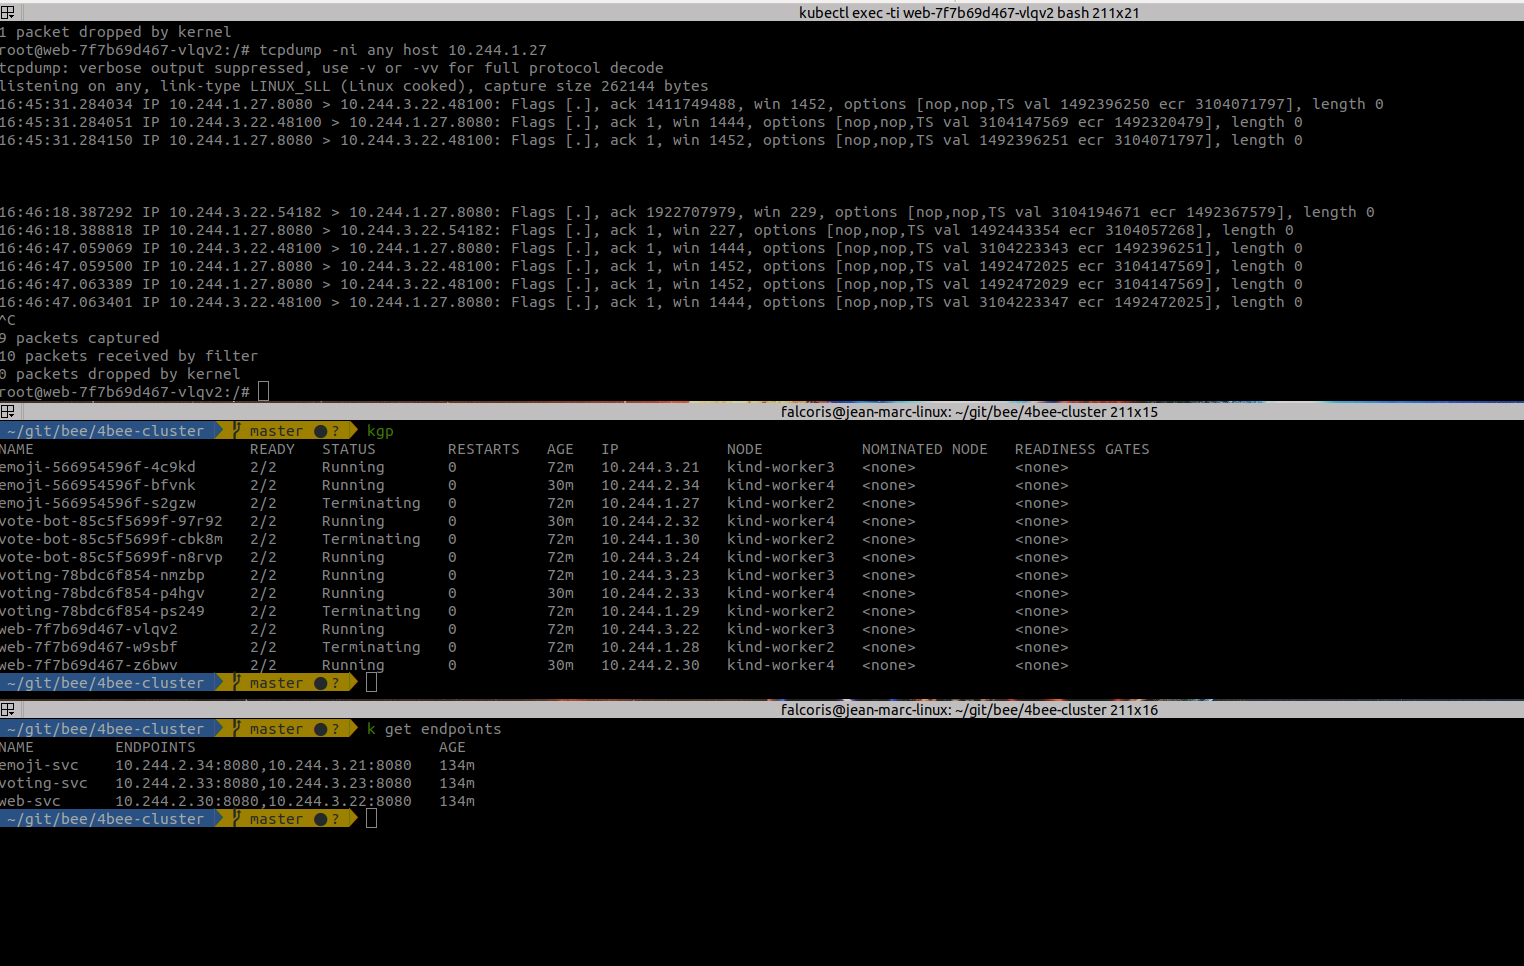Click the ~/git/bee/4bee-cluster path in kgp prompt

(x=106, y=431)
